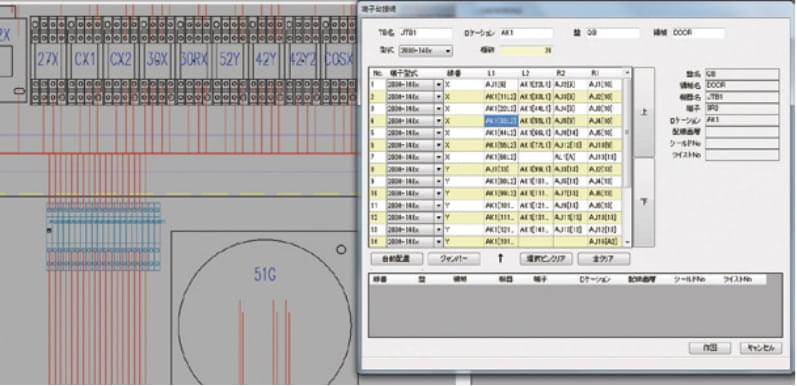Click the terminal table scrollbar's down arrow
Image resolution: width=797 pixels, height=386 pixels.
pos(627,243)
